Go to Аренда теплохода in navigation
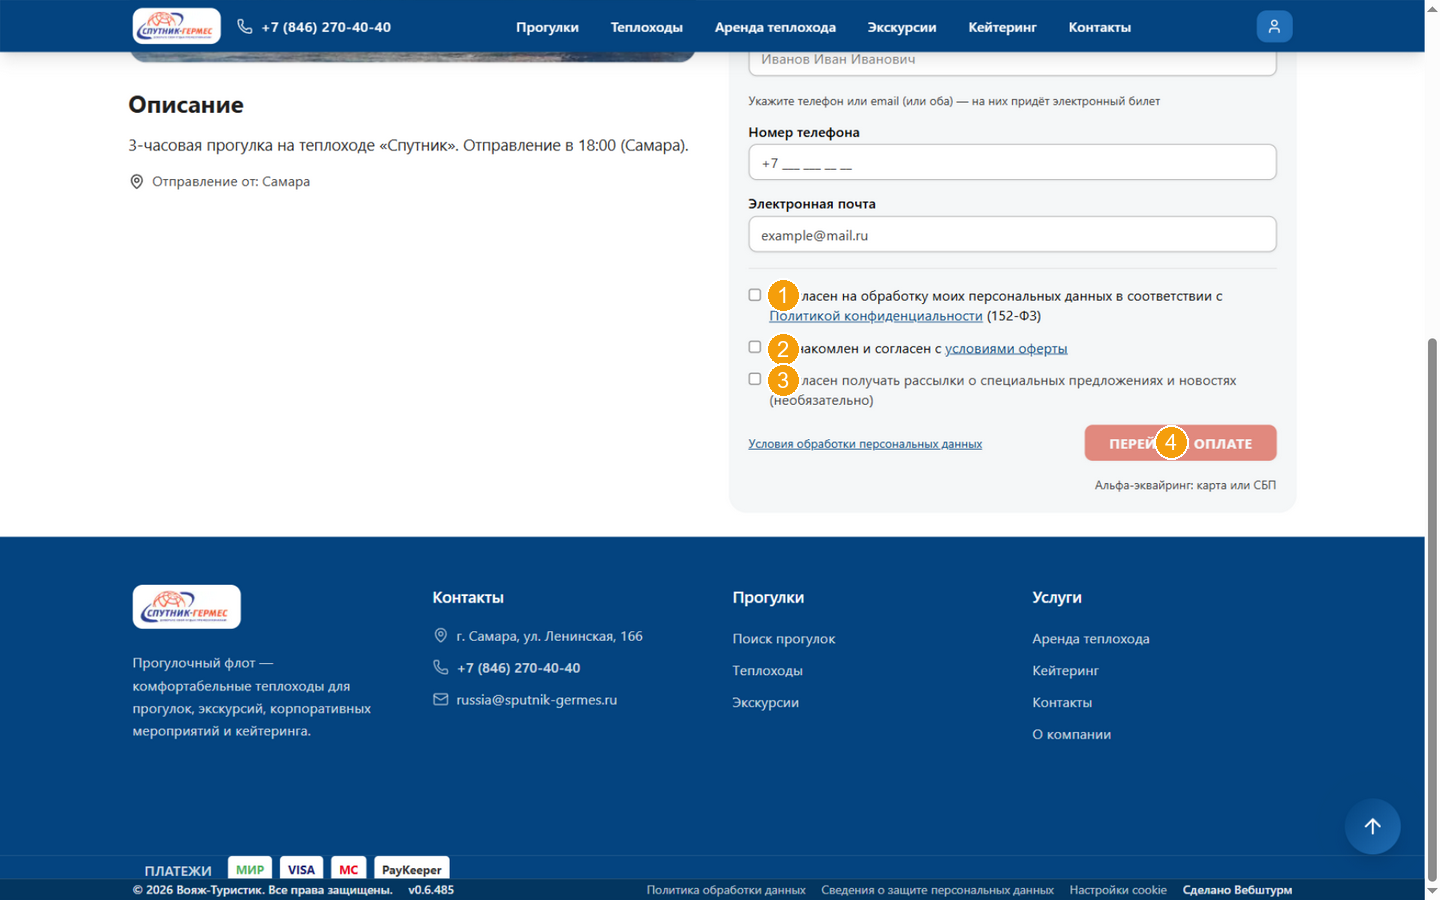This screenshot has width=1440, height=900. click(775, 27)
